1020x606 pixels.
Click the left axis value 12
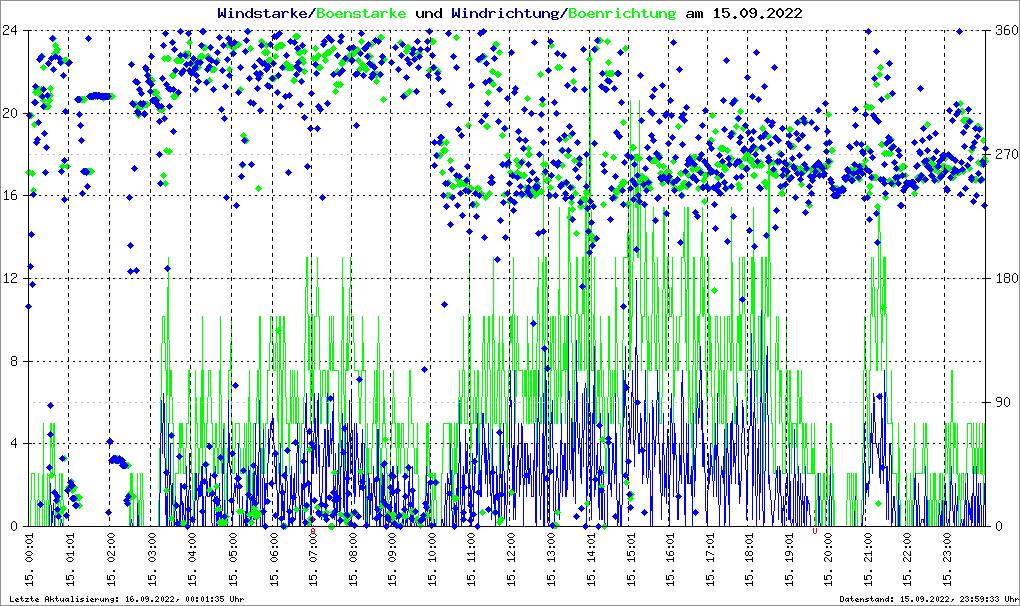tap(12, 278)
